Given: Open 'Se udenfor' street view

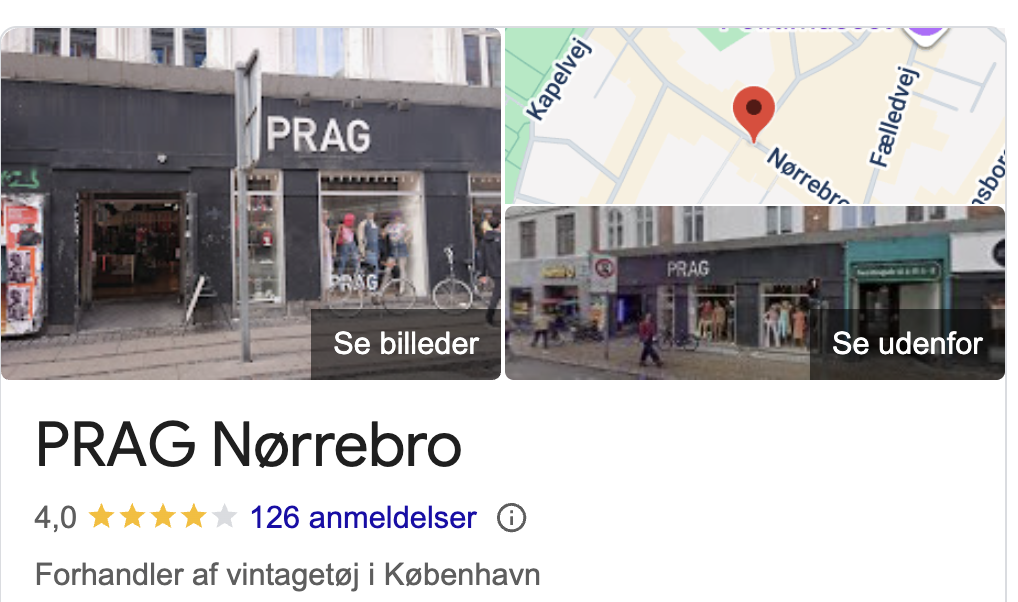Looking at the screenshot, I should click(x=907, y=344).
